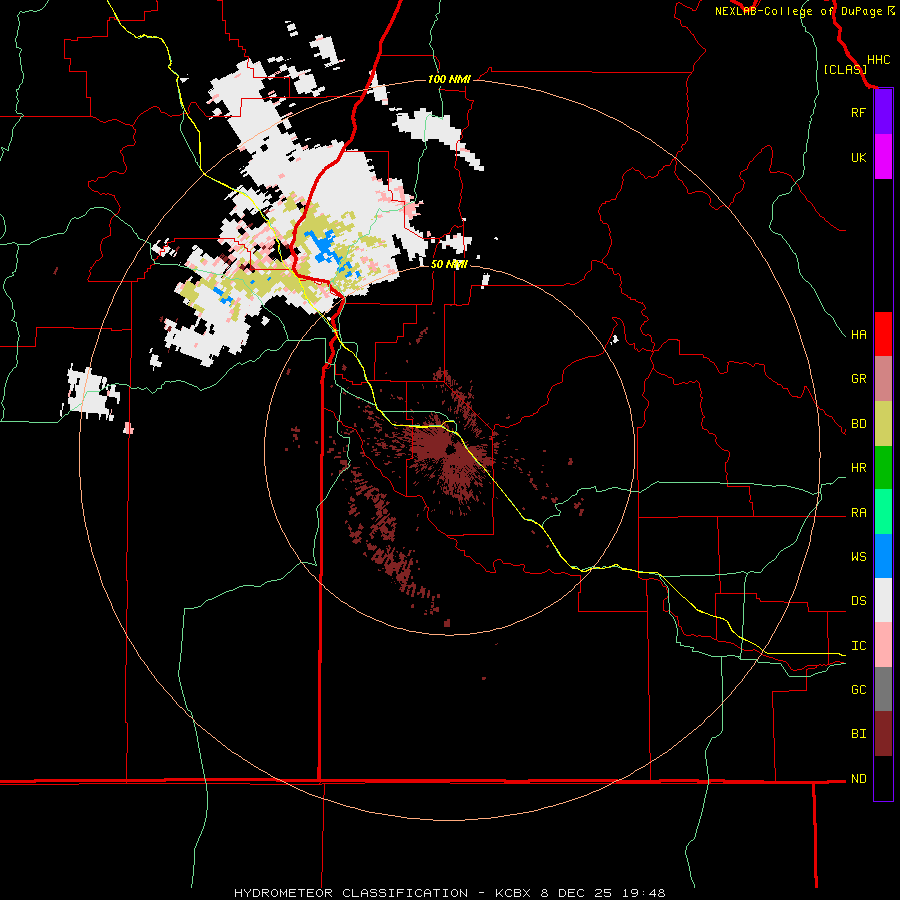Image resolution: width=900 pixels, height=900 pixels.
Task: Click the [CLAS] units label
Action: [845, 70]
